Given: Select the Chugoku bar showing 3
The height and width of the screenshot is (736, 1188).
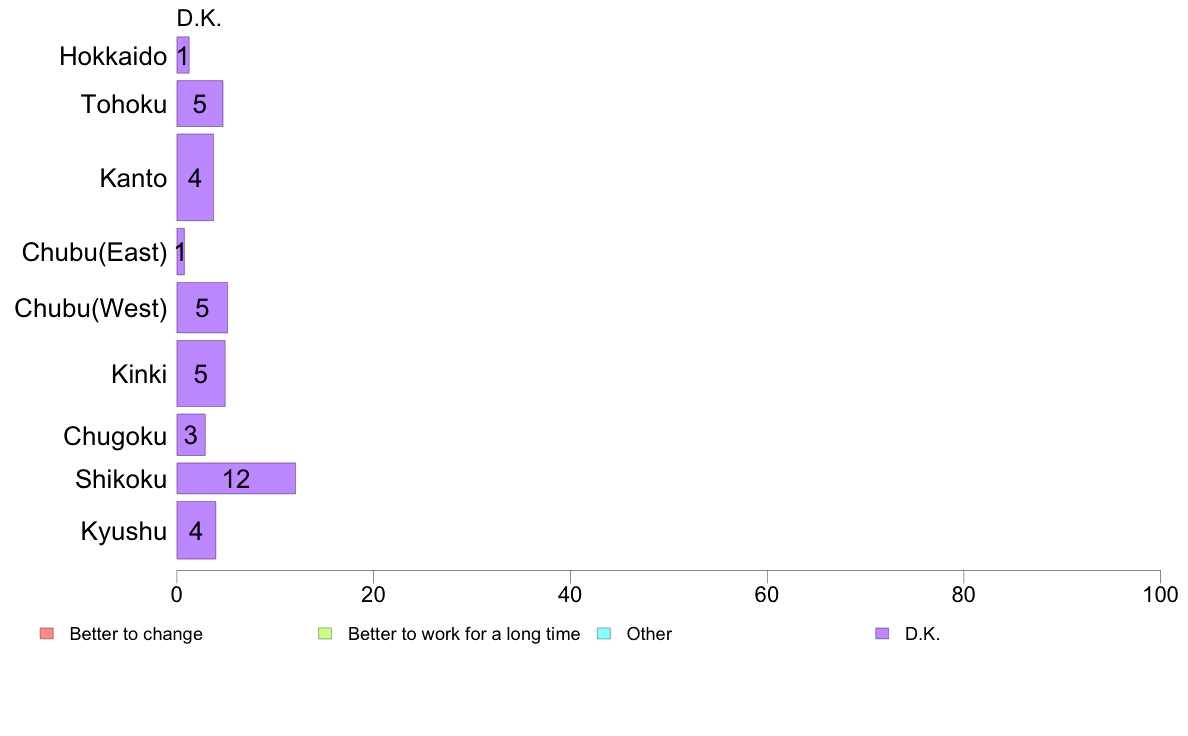Looking at the screenshot, I should [191, 435].
